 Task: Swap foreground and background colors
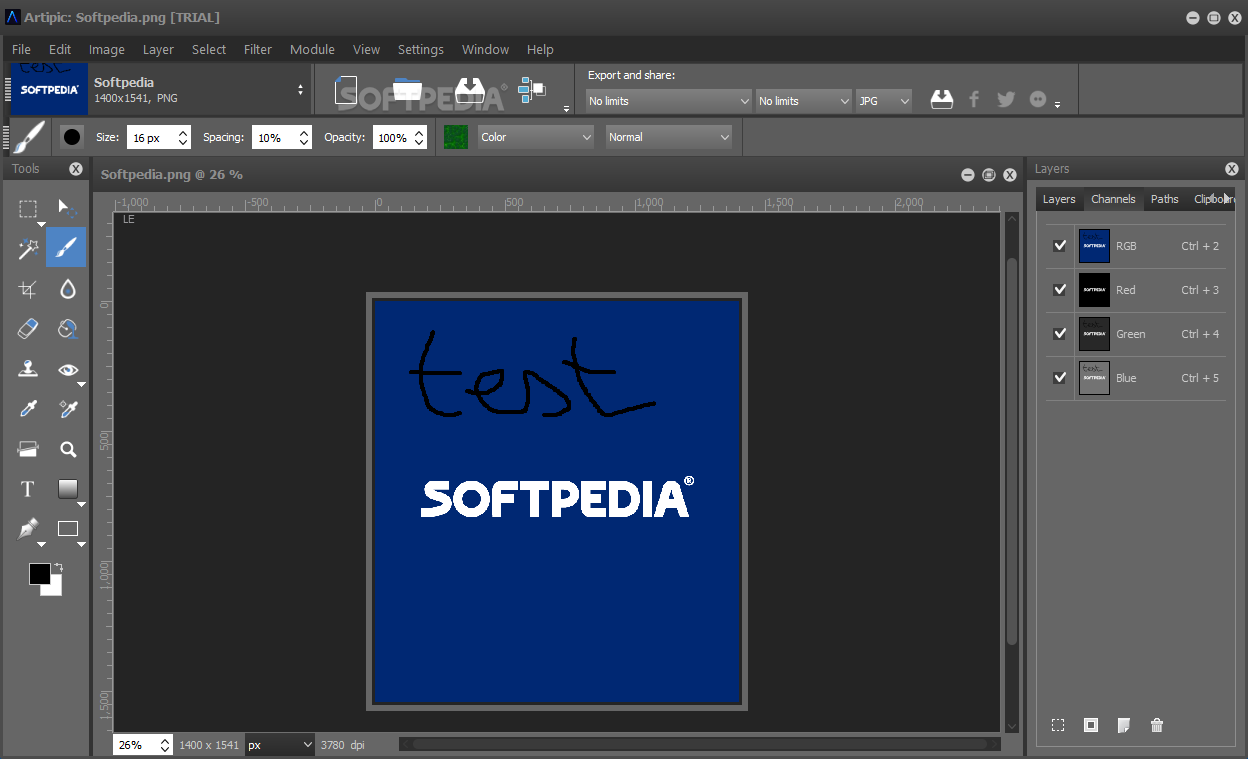[x=58, y=567]
